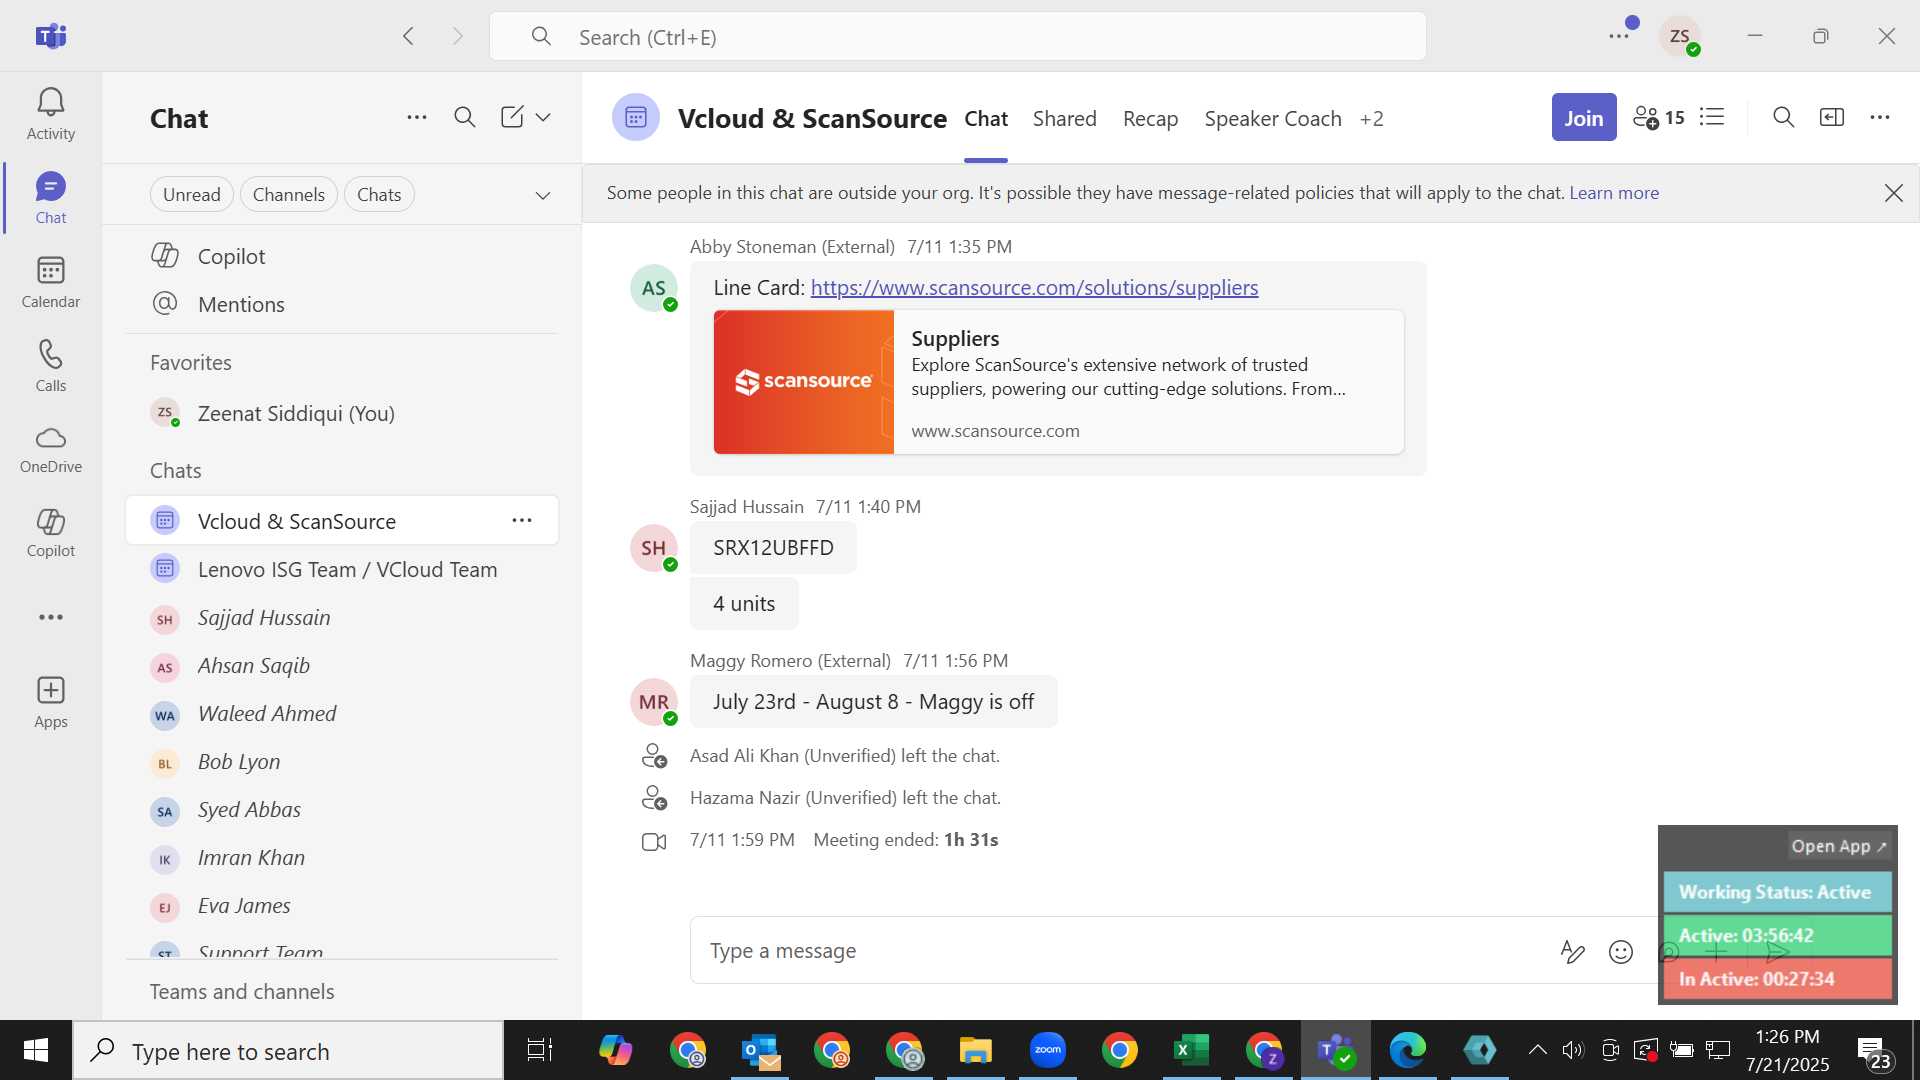Screen dimensions: 1920x1080
Task: Open the meeting notes list icon
Action: point(1712,117)
